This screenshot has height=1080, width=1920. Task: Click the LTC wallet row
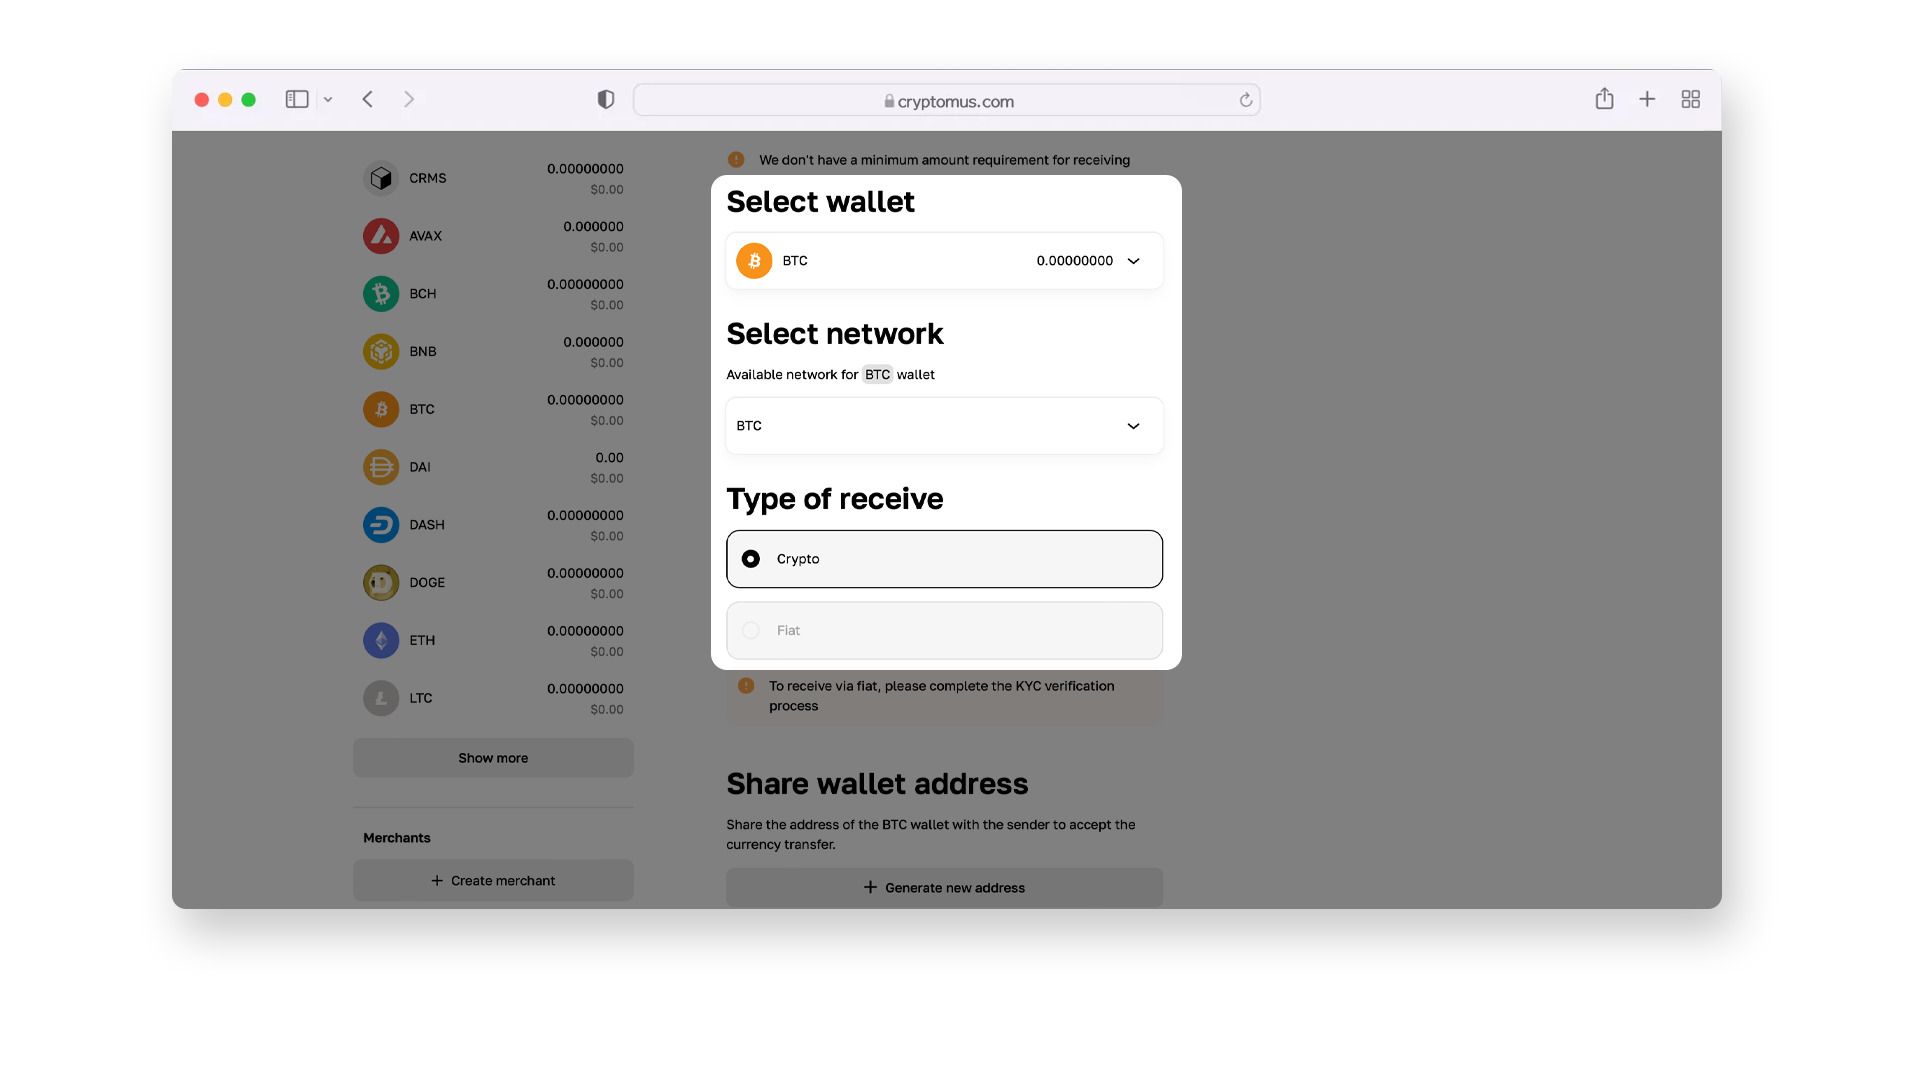pyautogui.click(x=493, y=699)
